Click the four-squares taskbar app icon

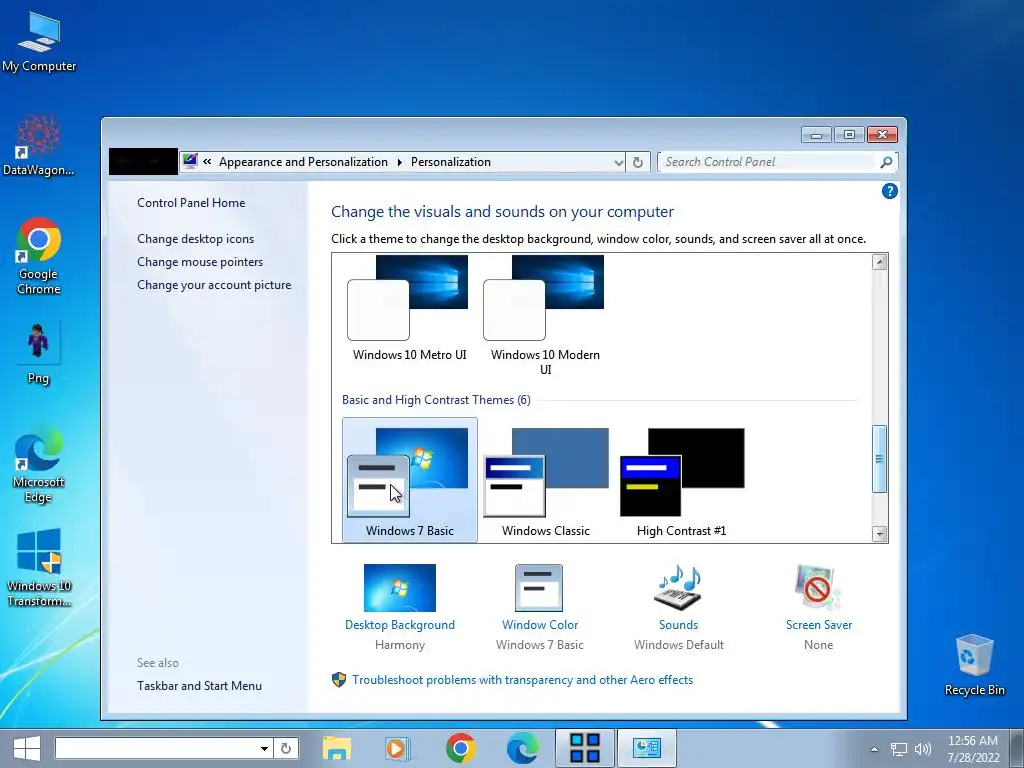coord(584,748)
